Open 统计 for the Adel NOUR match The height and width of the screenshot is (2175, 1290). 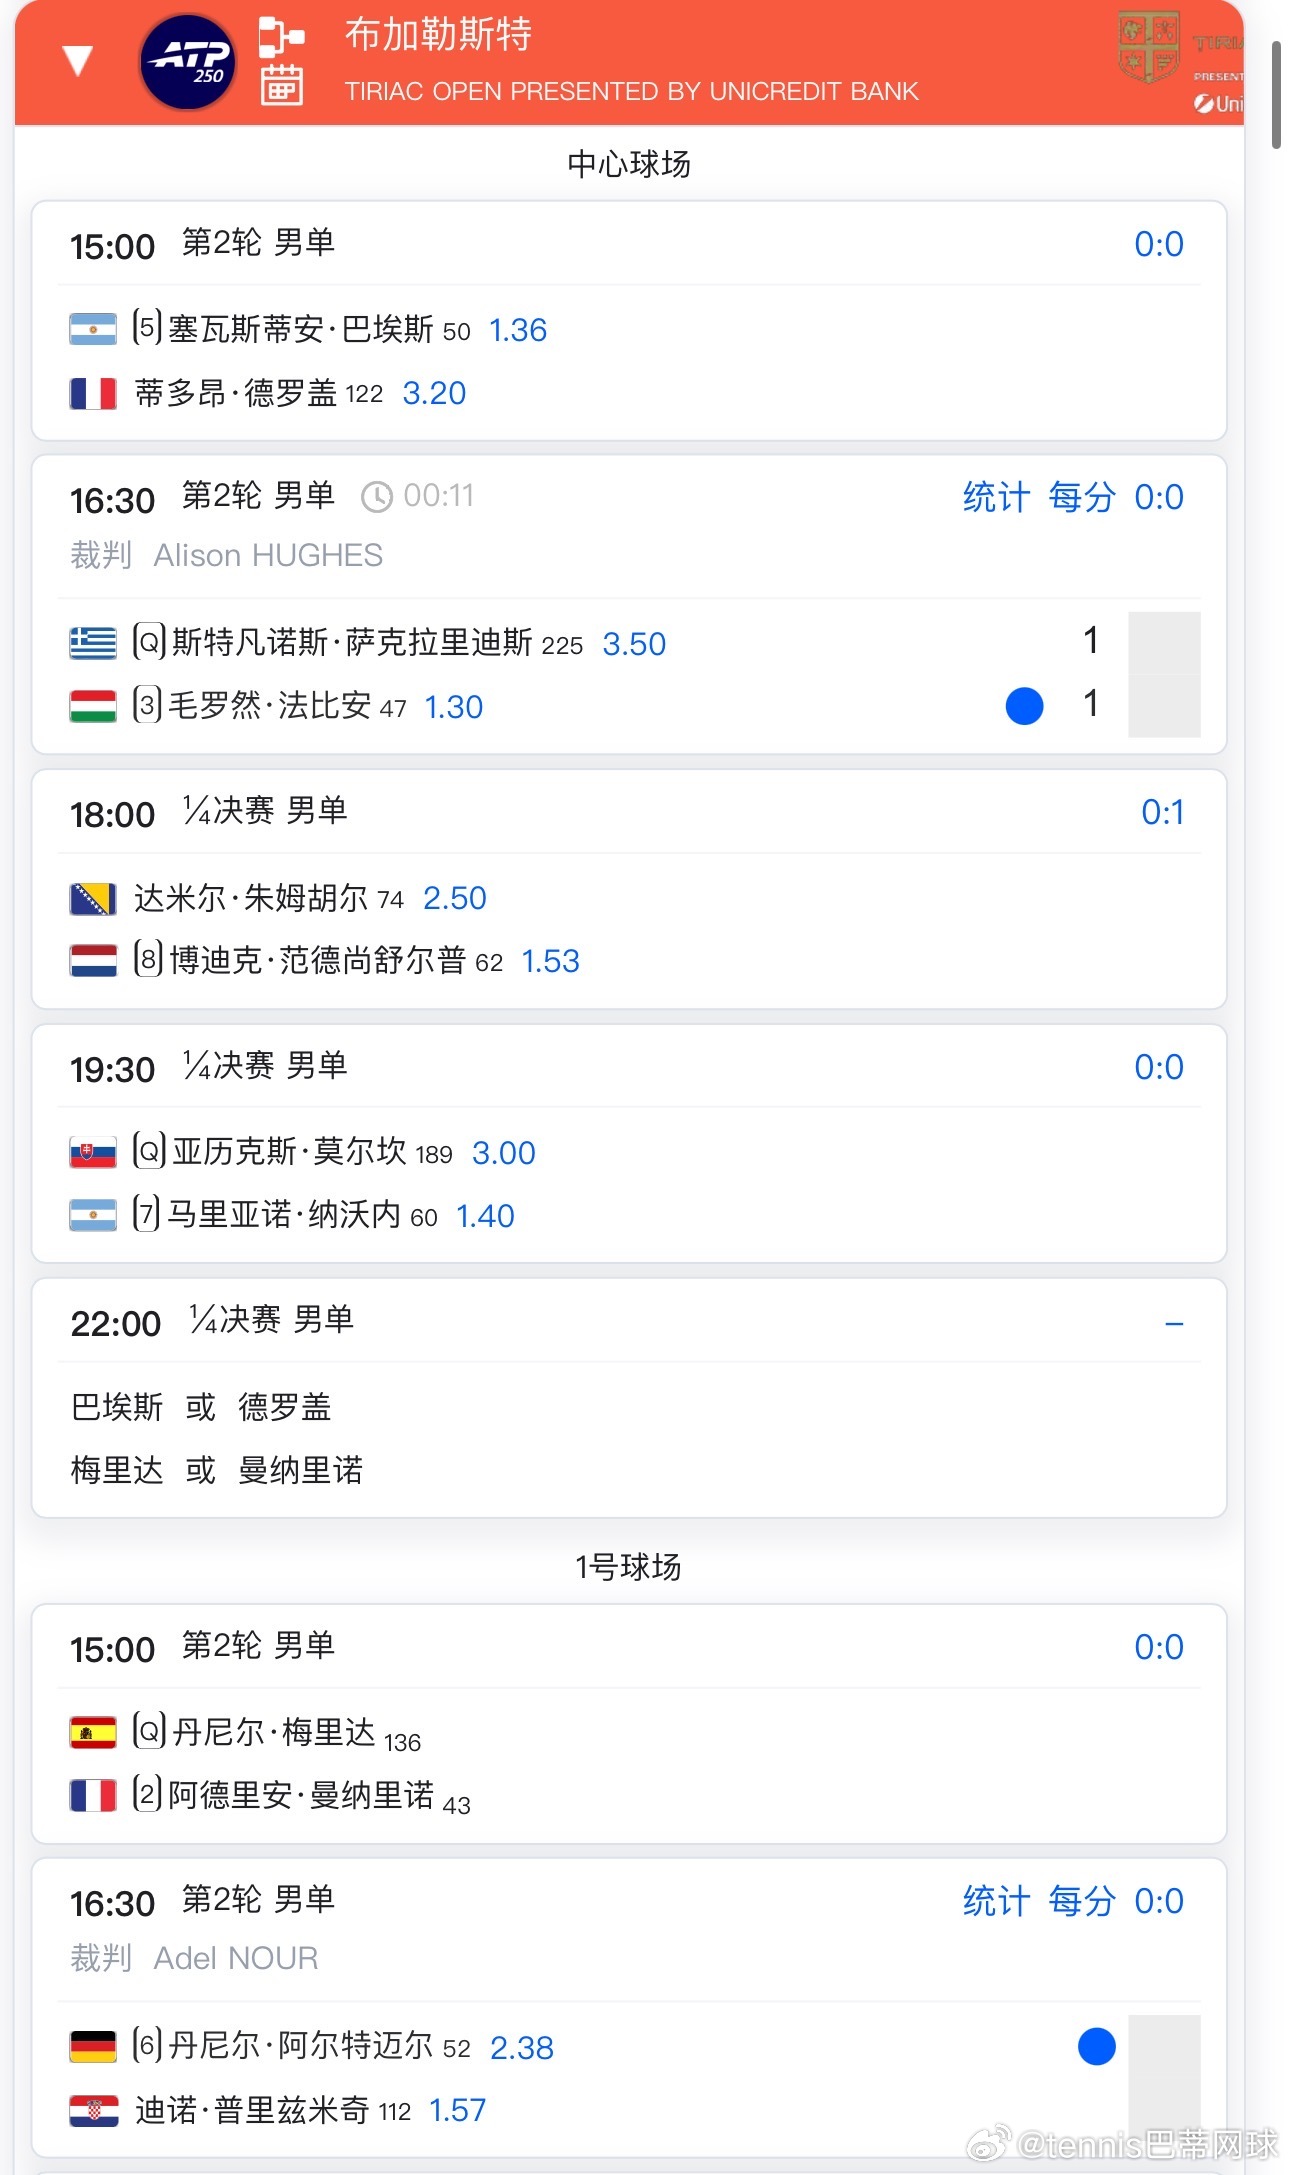996,1901
